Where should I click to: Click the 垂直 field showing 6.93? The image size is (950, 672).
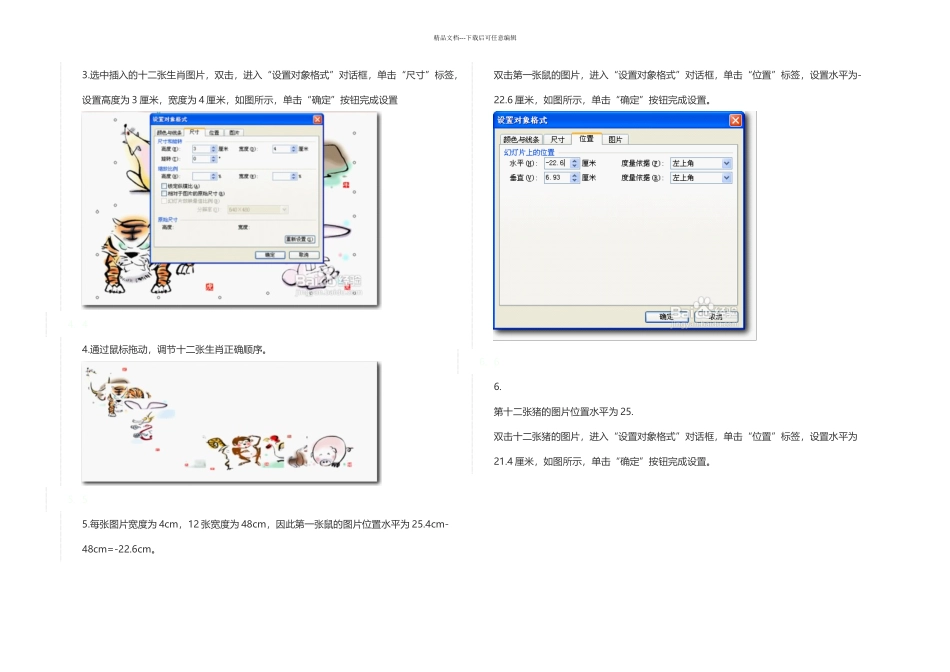pyautogui.click(x=557, y=178)
